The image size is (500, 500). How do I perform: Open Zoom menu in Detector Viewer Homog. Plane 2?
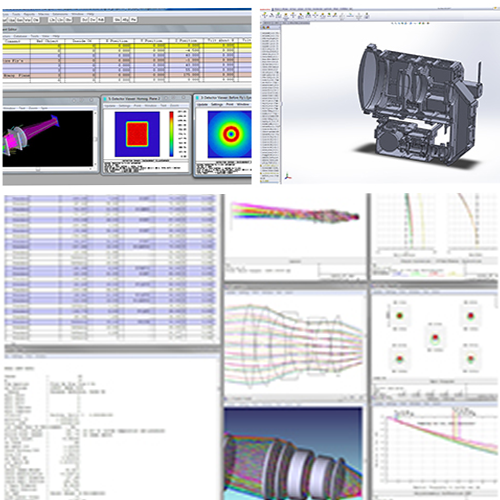174,105
